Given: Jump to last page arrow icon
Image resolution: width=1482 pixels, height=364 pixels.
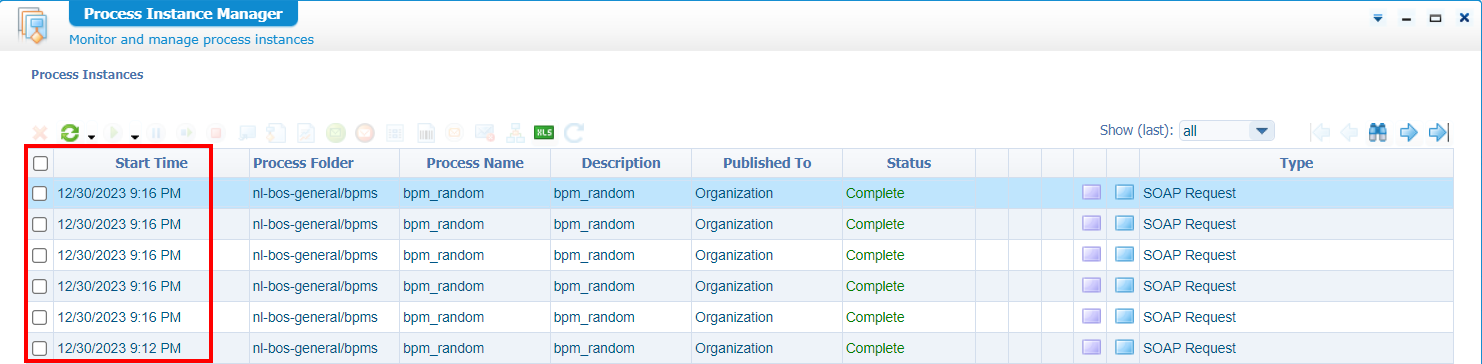Looking at the screenshot, I should pyautogui.click(x=1439, y=132).
